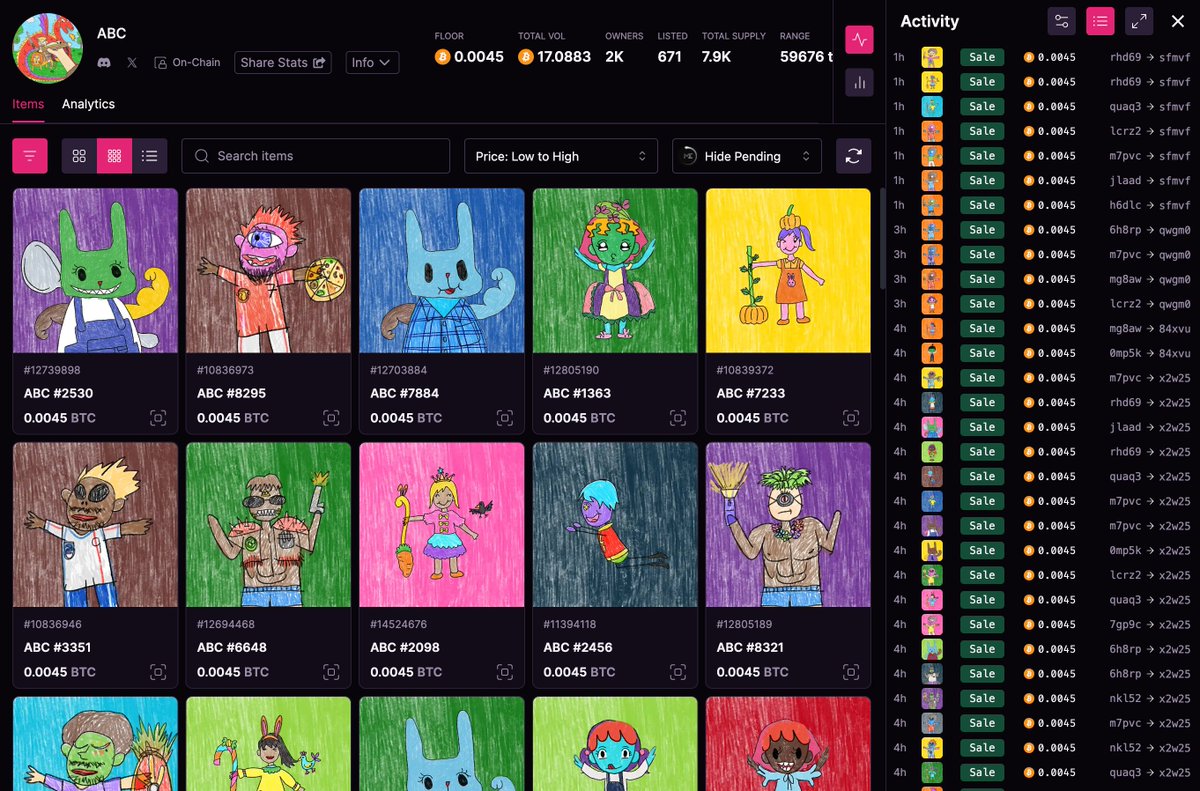Click the quaq3 → sfmvf activity row
This screenshot has height=791, width=1200.
pyautogui.click(x=1042, y=106)
